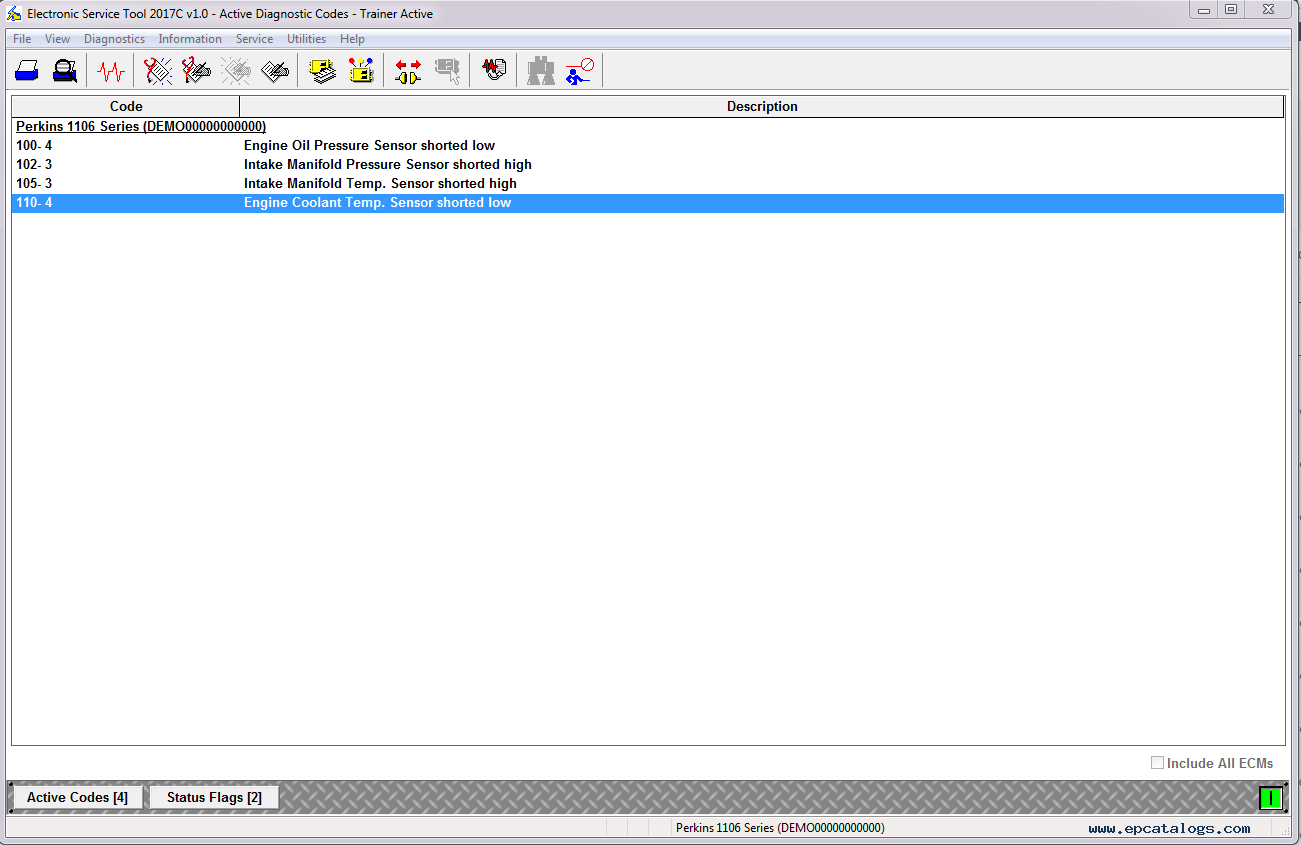Select Intake Manifold Temp. Sensor shorted high

[x=380, y=183]
